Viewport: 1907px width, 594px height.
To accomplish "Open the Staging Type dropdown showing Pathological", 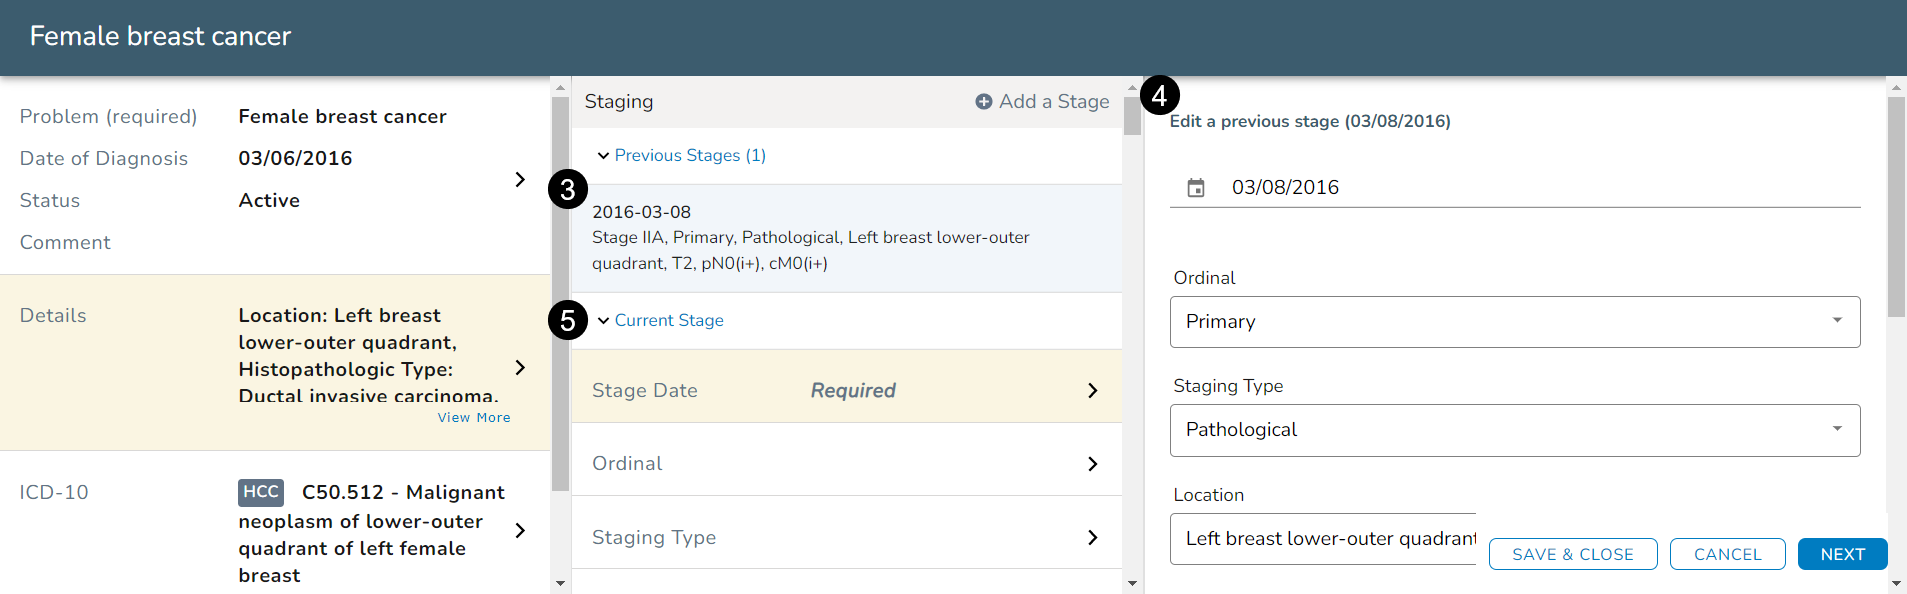I will coord(1514,430).
